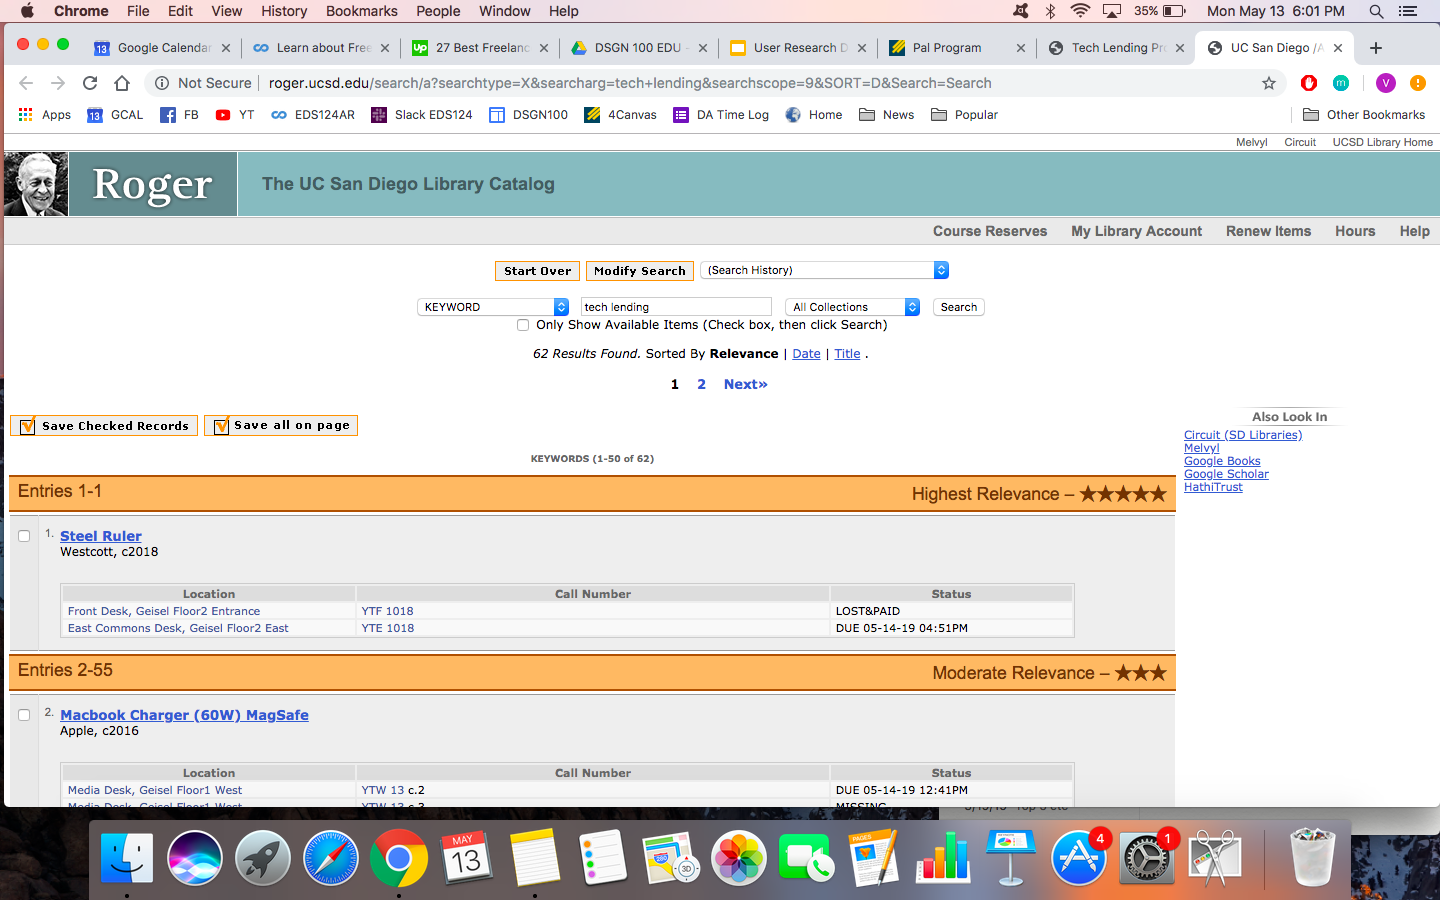Launch Siri from the Dock

coord(195,858)
